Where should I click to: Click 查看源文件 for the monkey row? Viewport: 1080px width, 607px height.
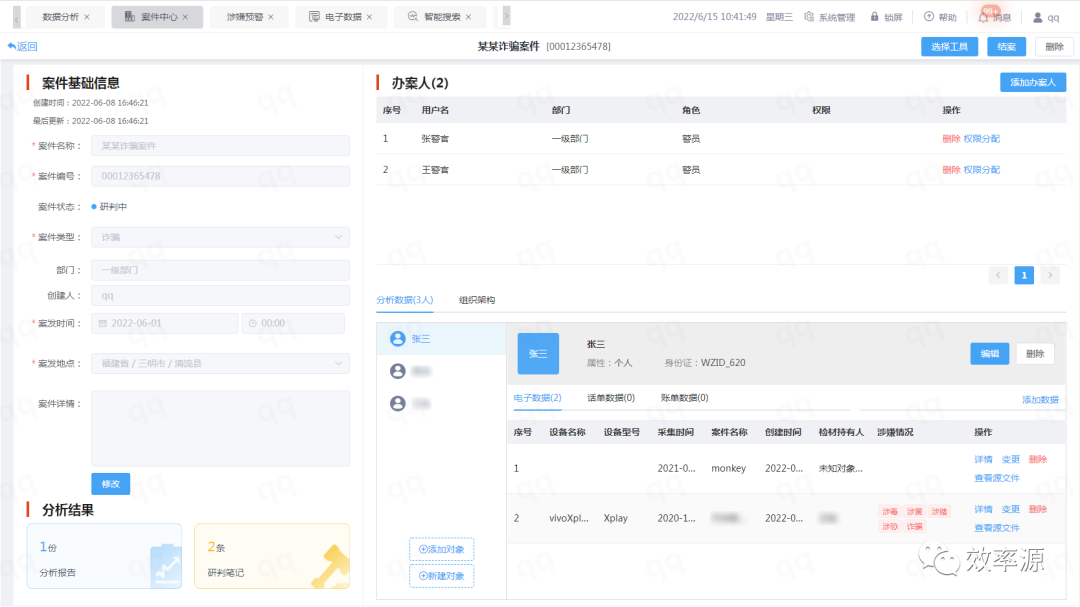pos(997,478)
